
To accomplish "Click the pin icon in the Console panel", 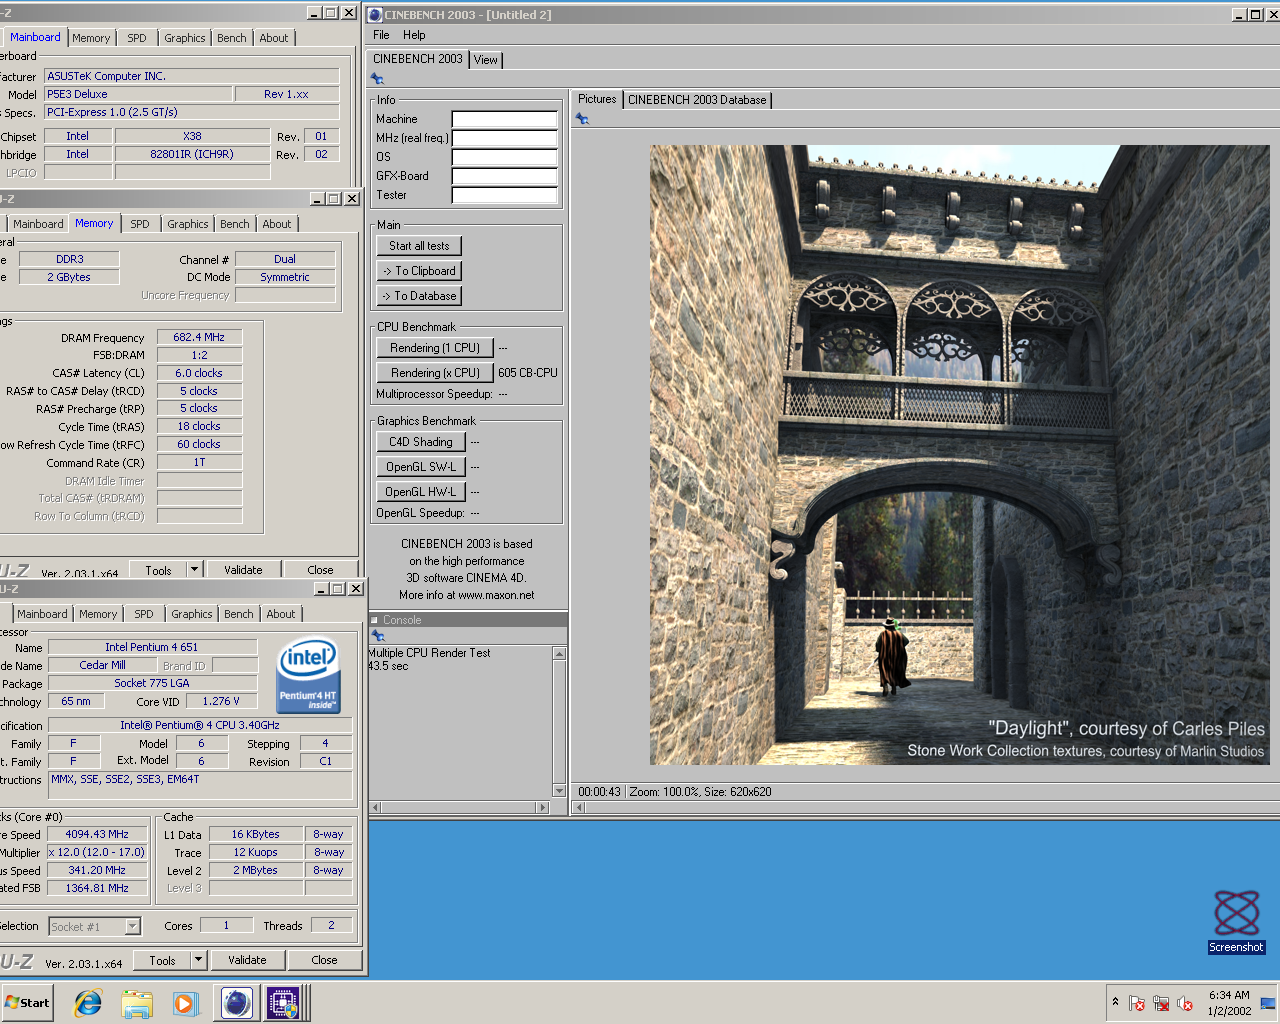I will [x=377, y=636].
